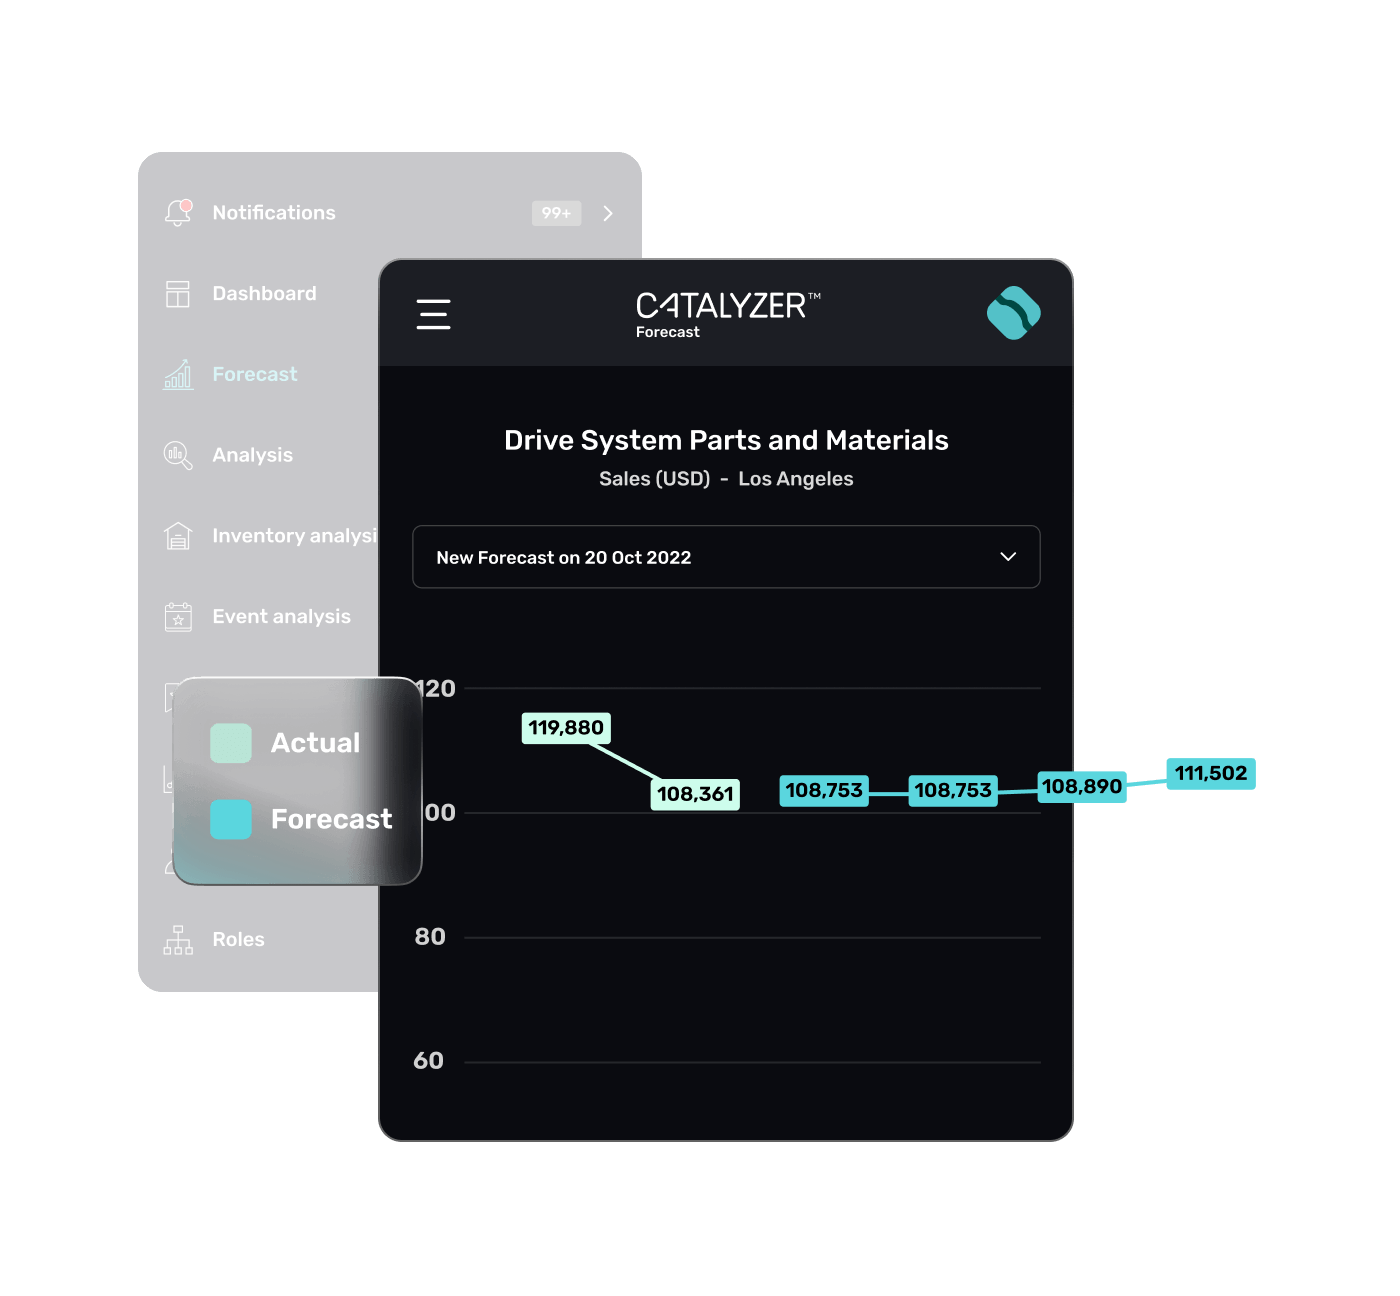Click the second 108,753 forecast label

click(x=953, y=790)
